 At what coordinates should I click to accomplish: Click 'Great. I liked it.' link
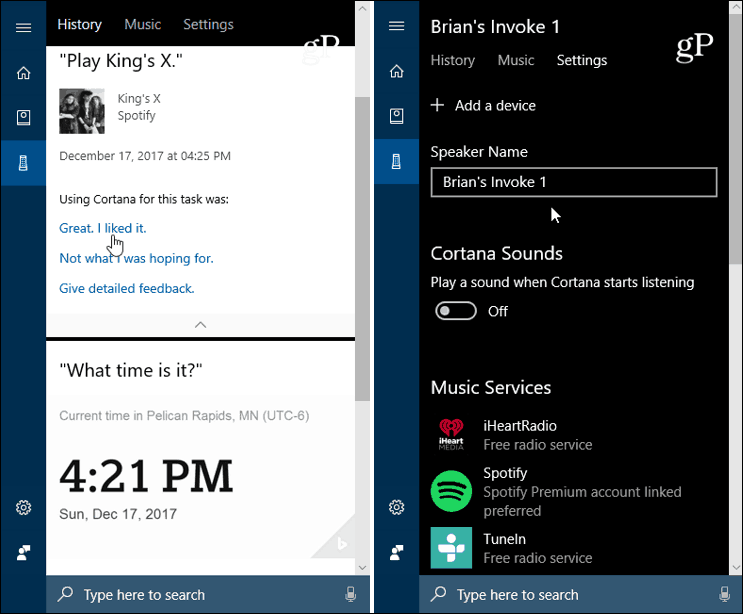tap(103, 228)
